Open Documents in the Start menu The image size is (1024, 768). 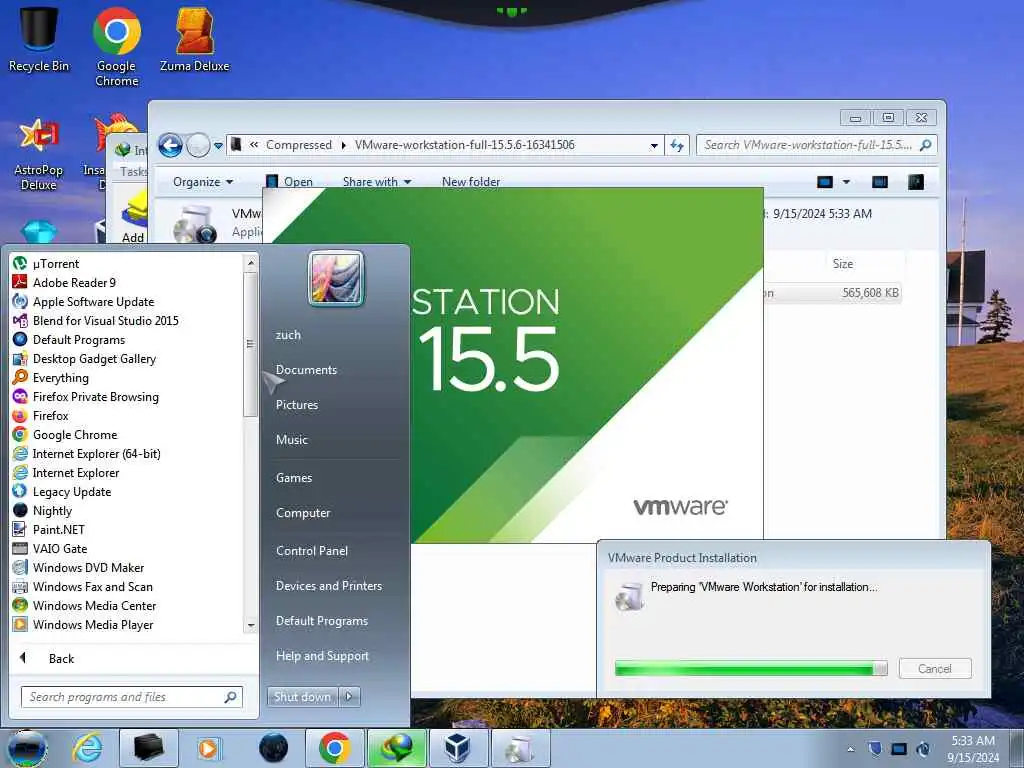point(306,370)
